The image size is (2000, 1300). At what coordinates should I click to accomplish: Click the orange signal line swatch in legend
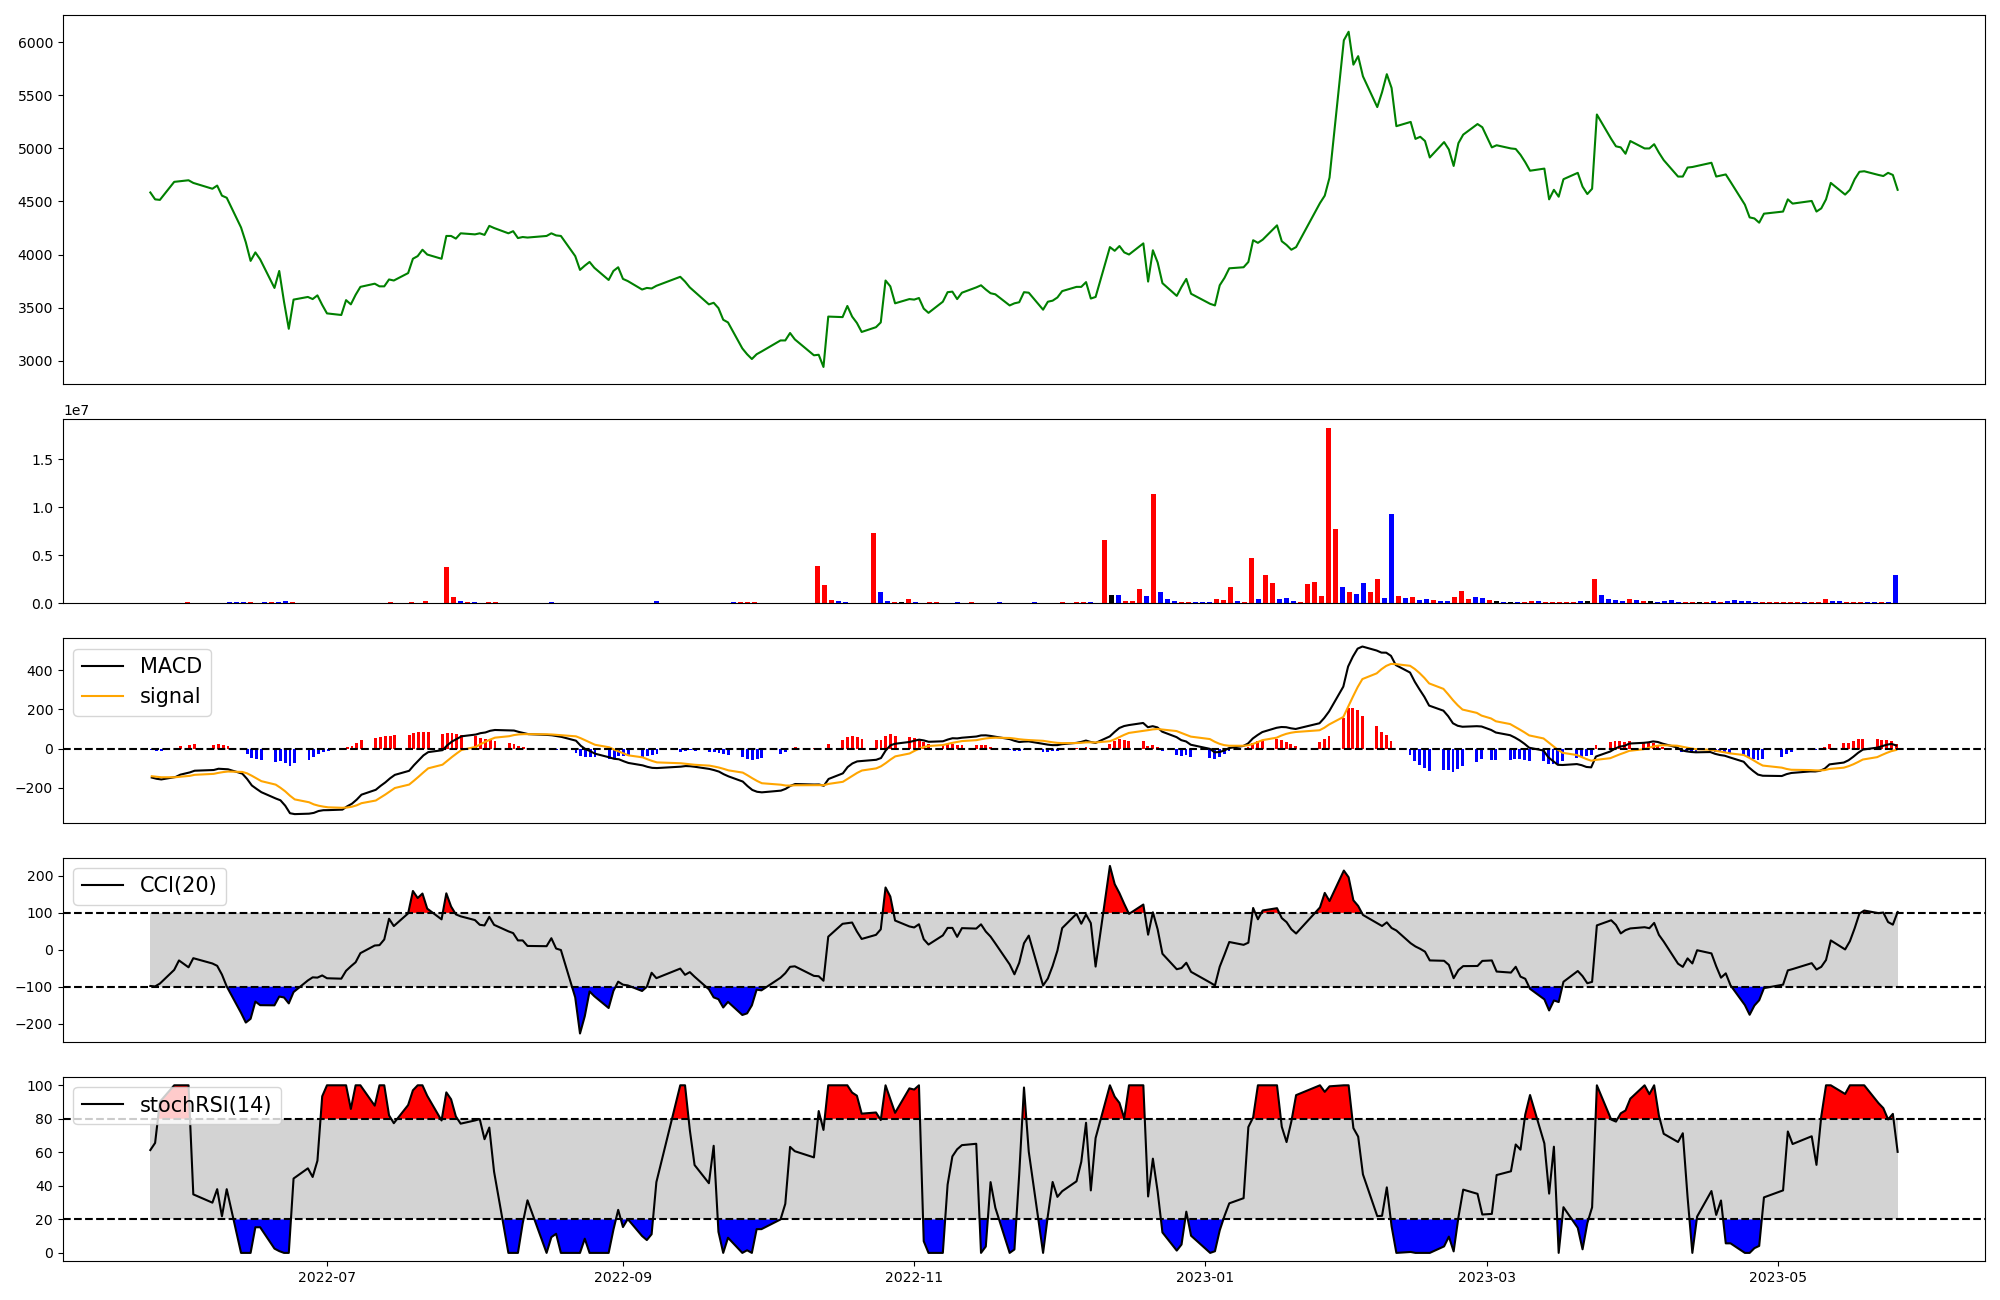click(x=102, y=696)
